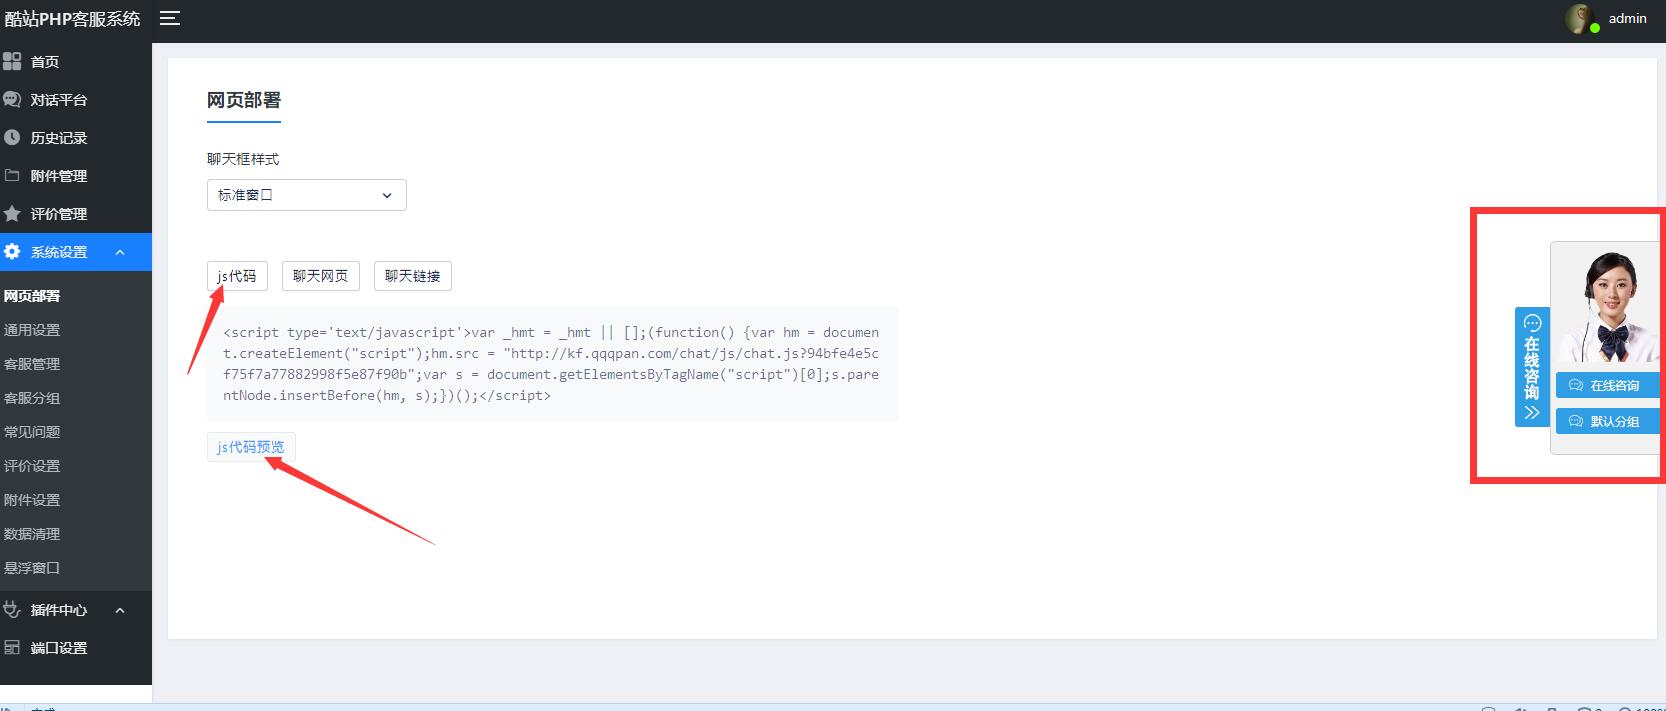This screenshot has height=711, width=1666.
Task: Open 通用设置 in the sidebar
Action: [32, 330]
